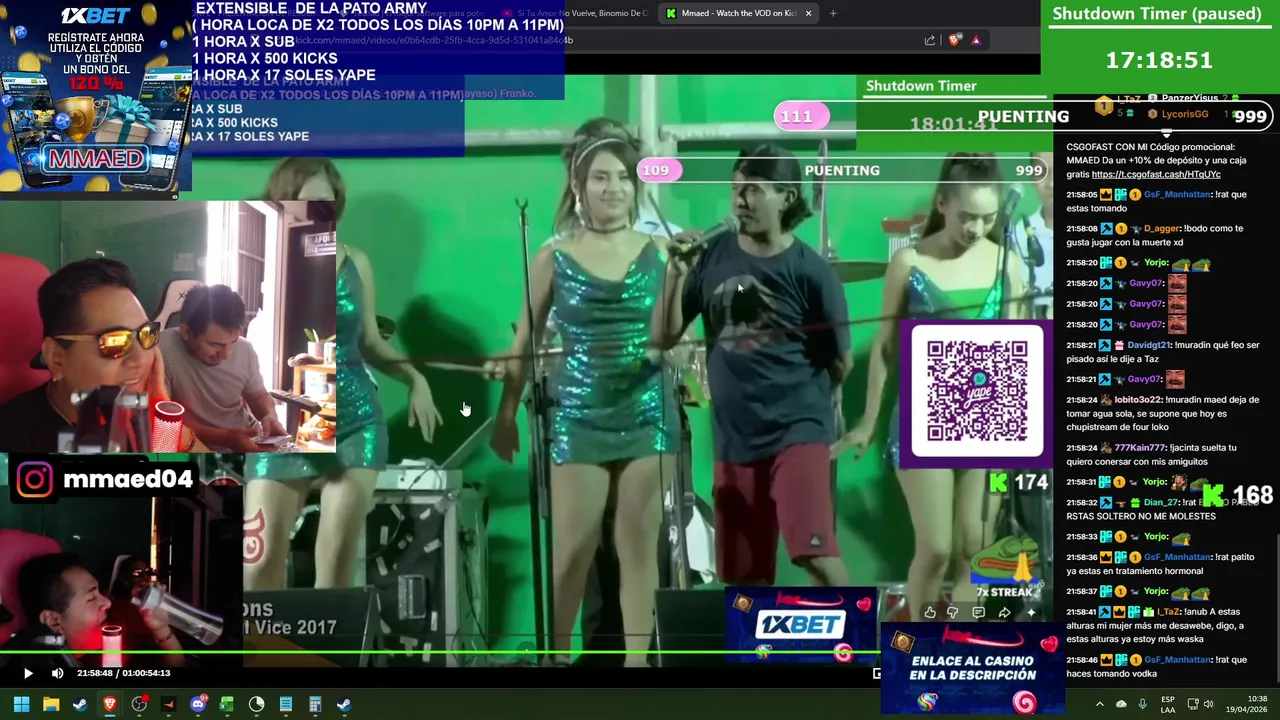Open Calculator from taskbar
The image size is (1280, 720).
point(315,704)
